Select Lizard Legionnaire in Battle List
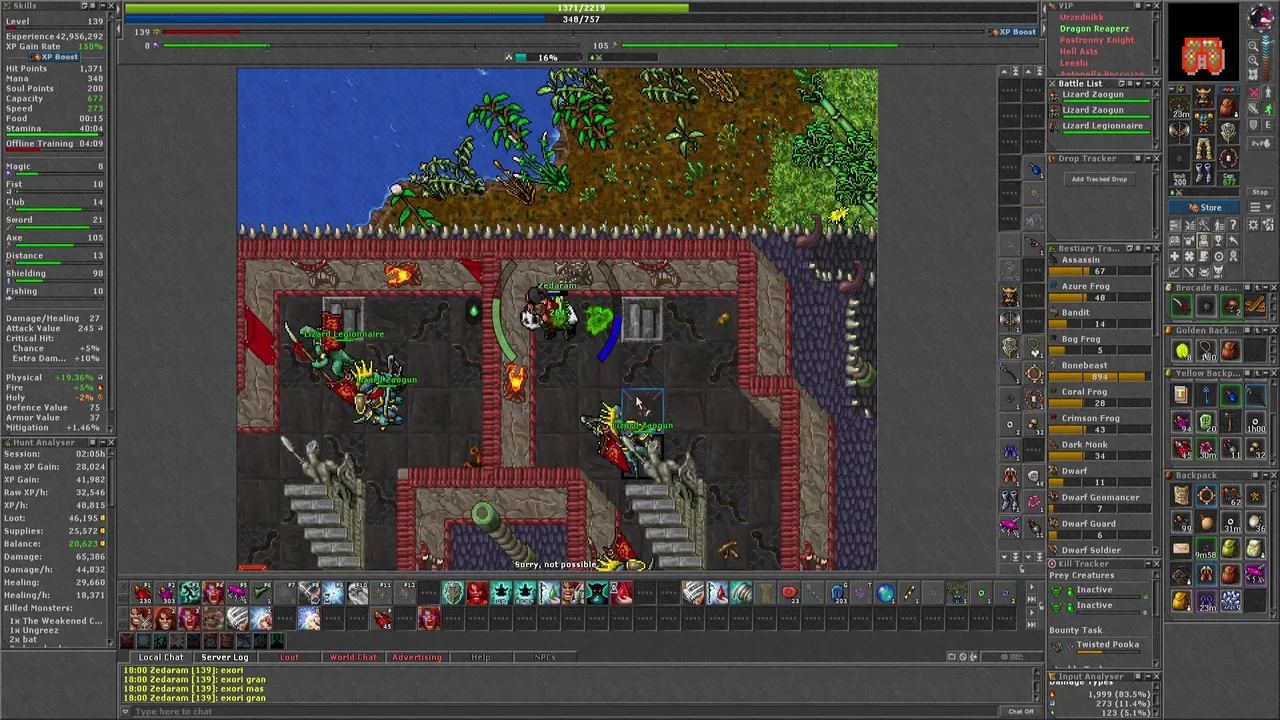This screenshot has width=1280, height=720. [x=1099, y=128]
